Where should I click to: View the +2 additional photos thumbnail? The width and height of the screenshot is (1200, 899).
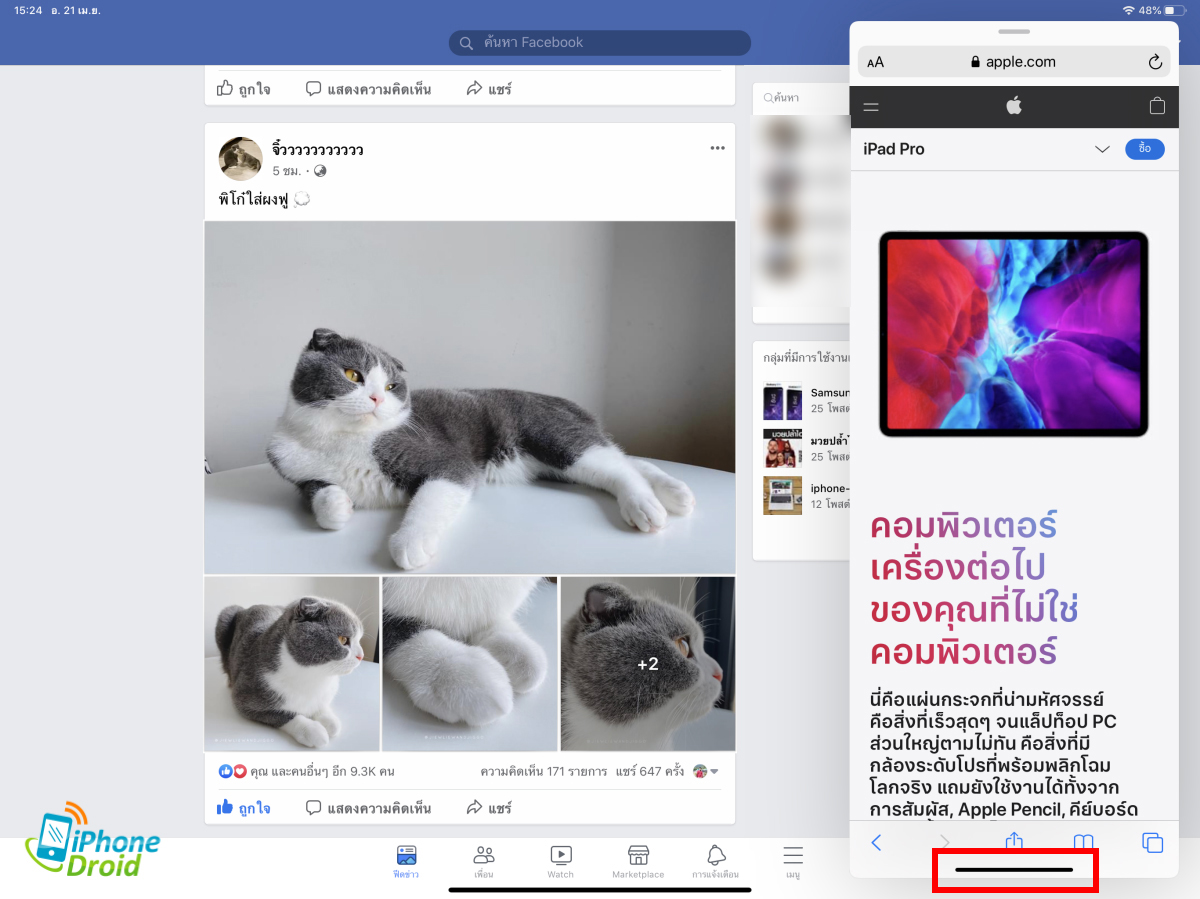click(648, 663)
